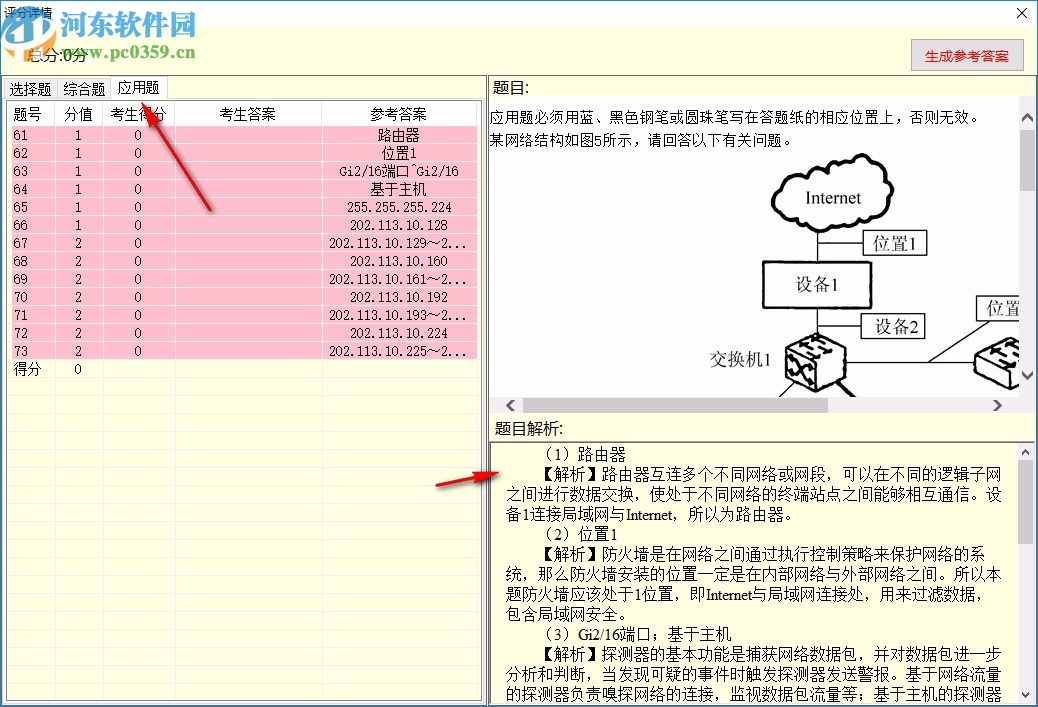Click down arrow of 题目 vertical scrollbar
This screenshot has height=707, width=1038.
coord(1027,375)
